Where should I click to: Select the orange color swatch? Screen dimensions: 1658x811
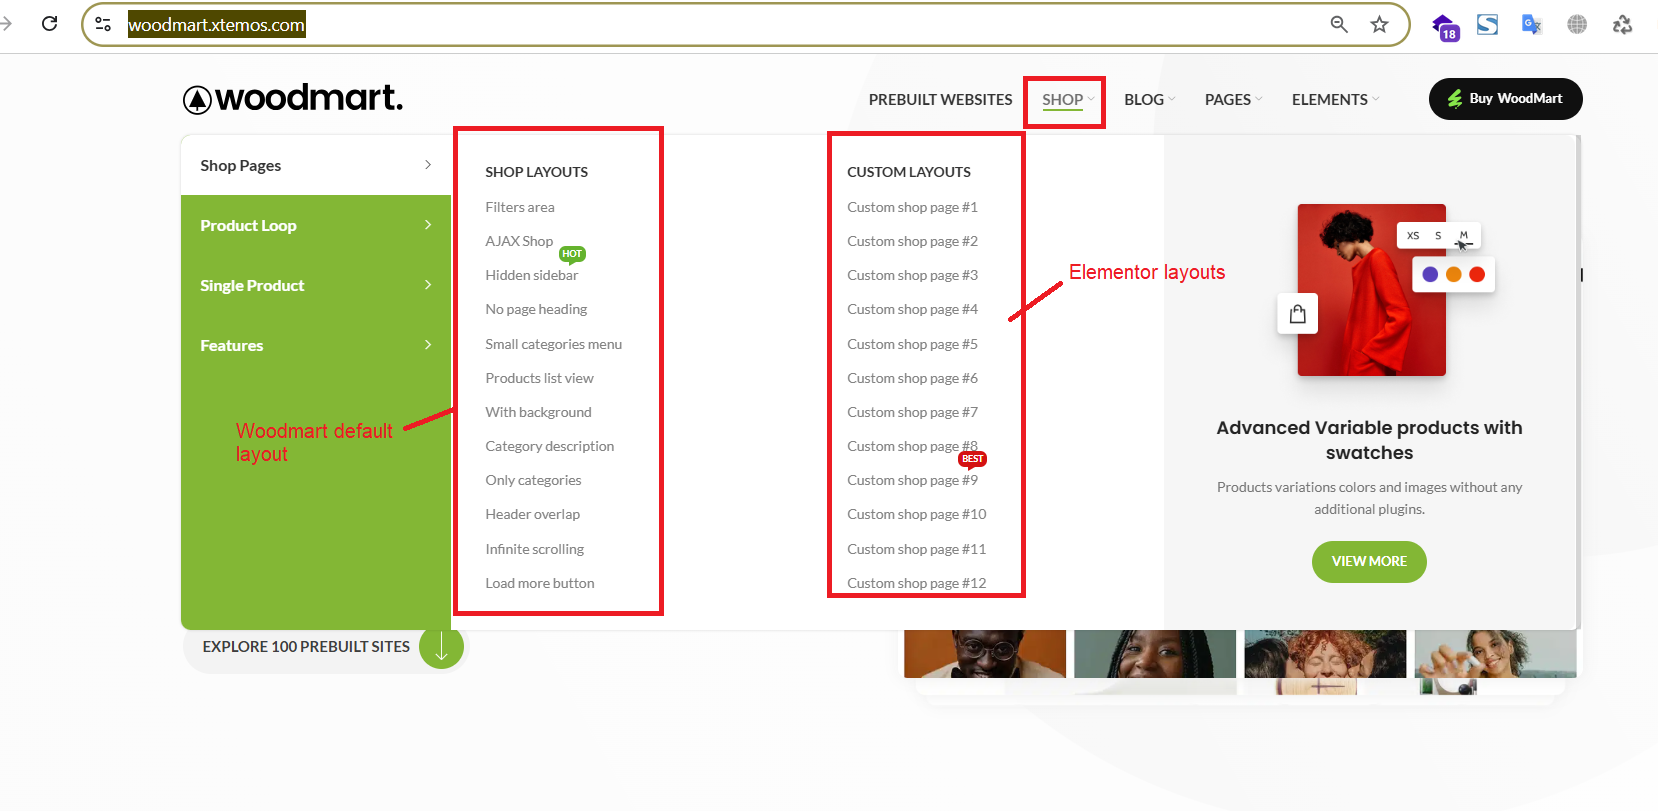point(1454,274)
